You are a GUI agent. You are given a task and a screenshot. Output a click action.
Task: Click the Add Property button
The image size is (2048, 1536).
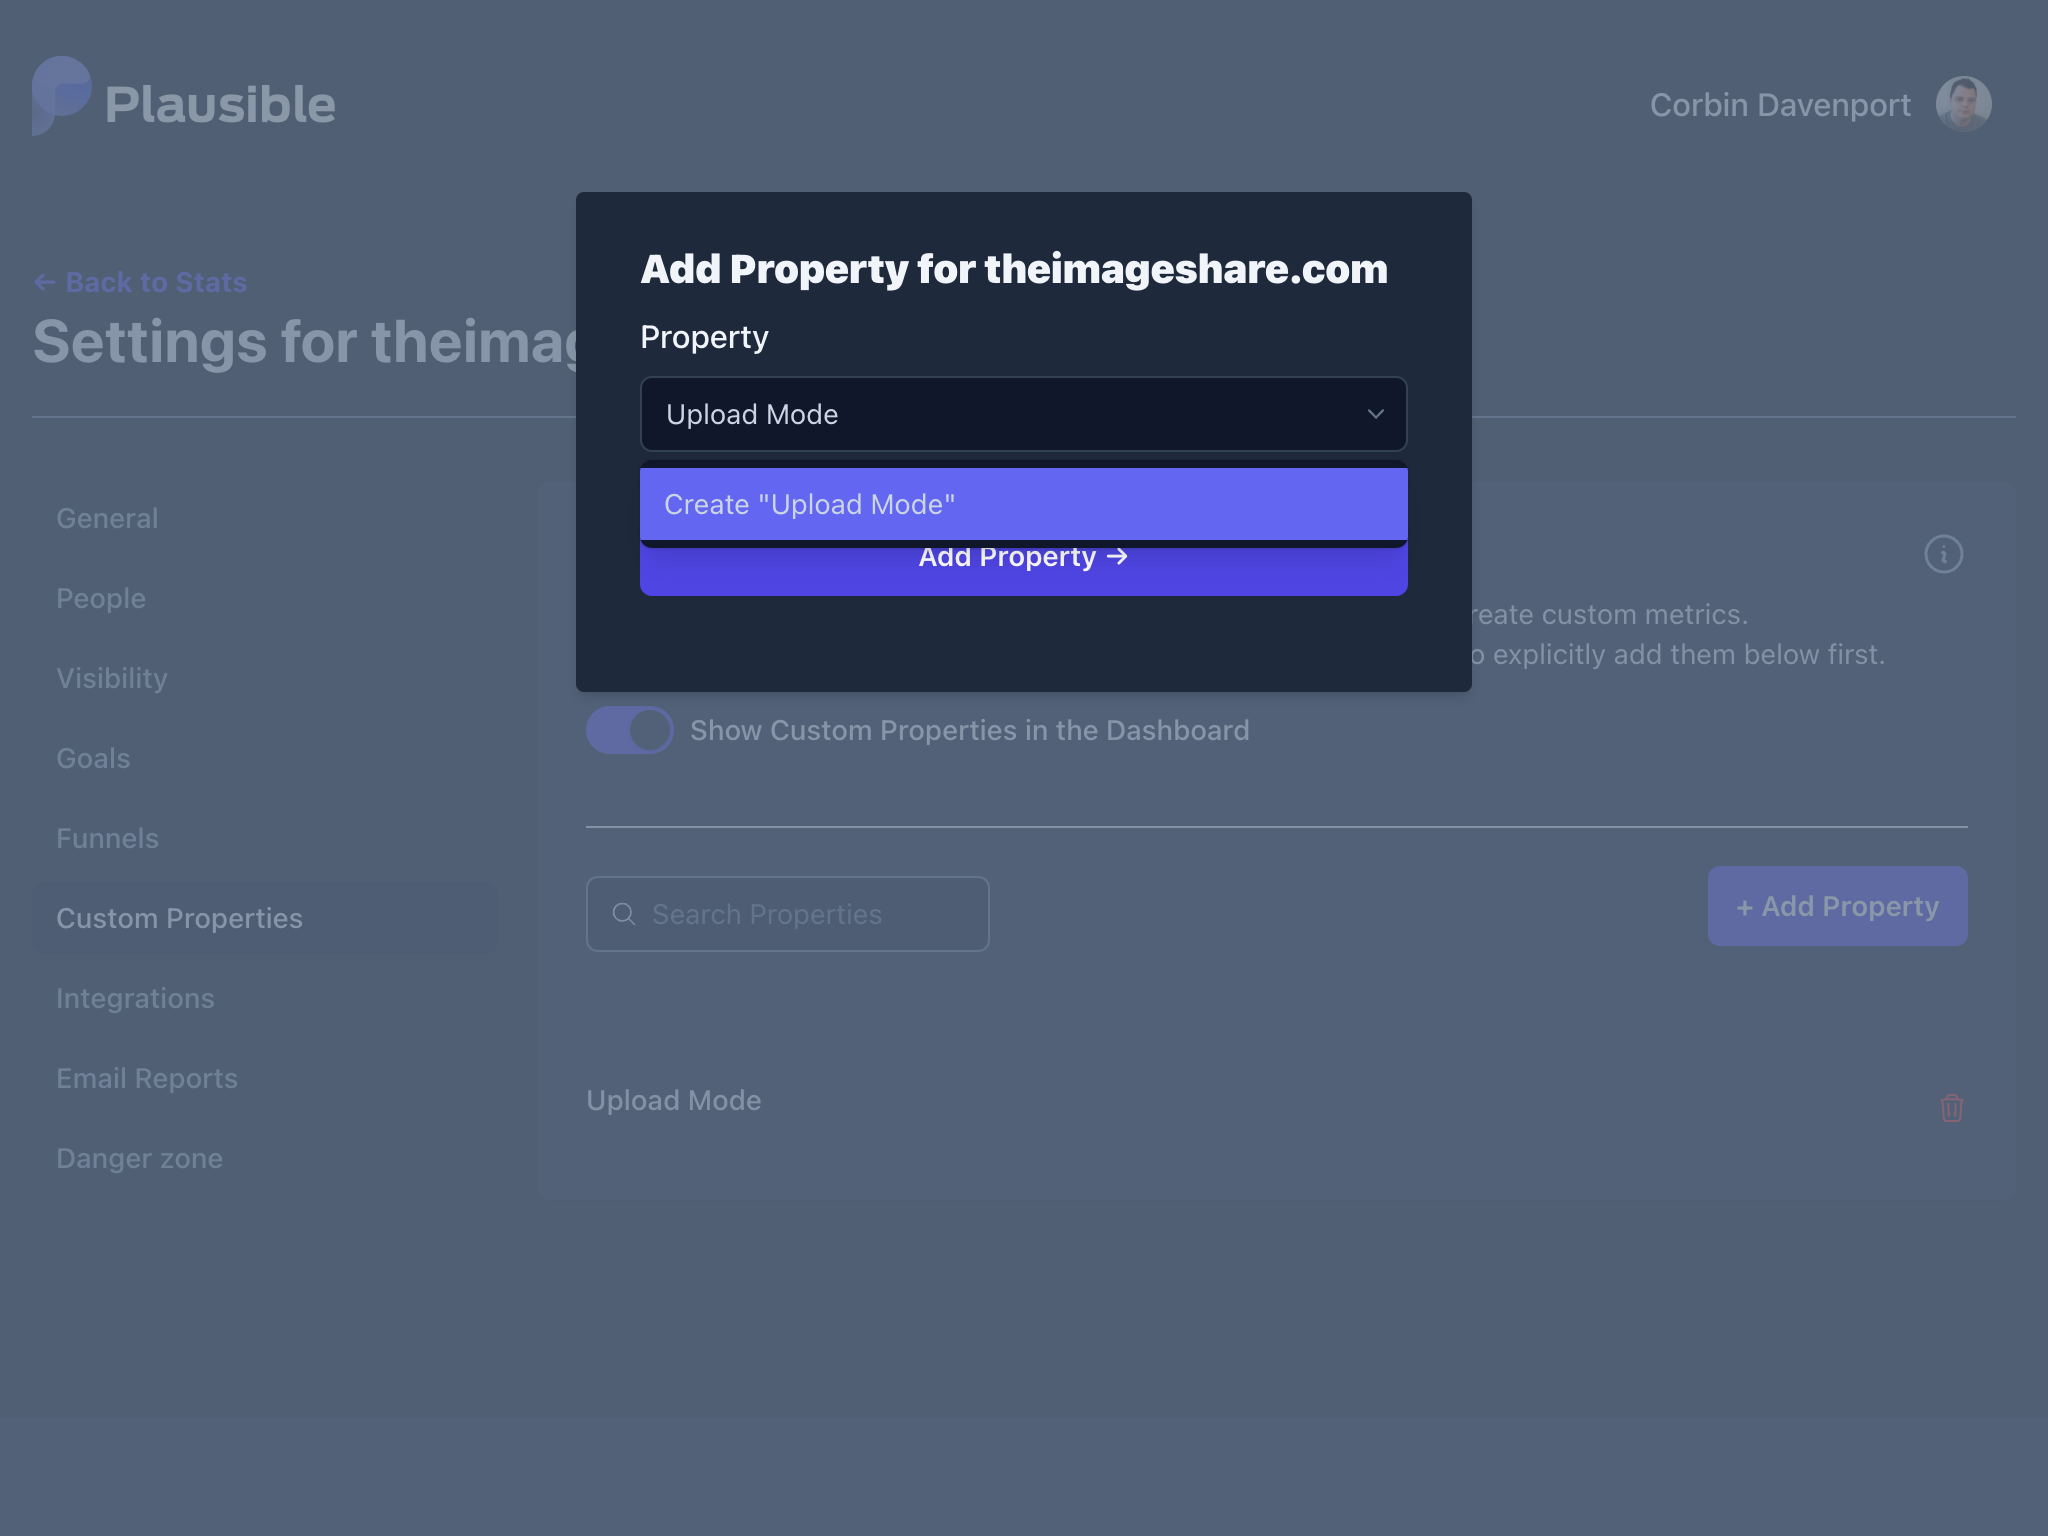pyautogui.click(x=1022, y=555)
